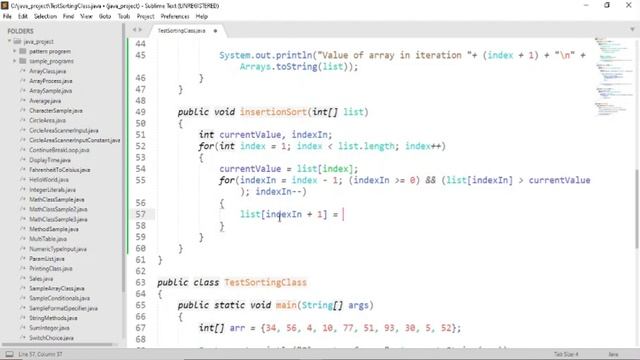Click the file icon beside MethodSample.java

coord(23,229)
